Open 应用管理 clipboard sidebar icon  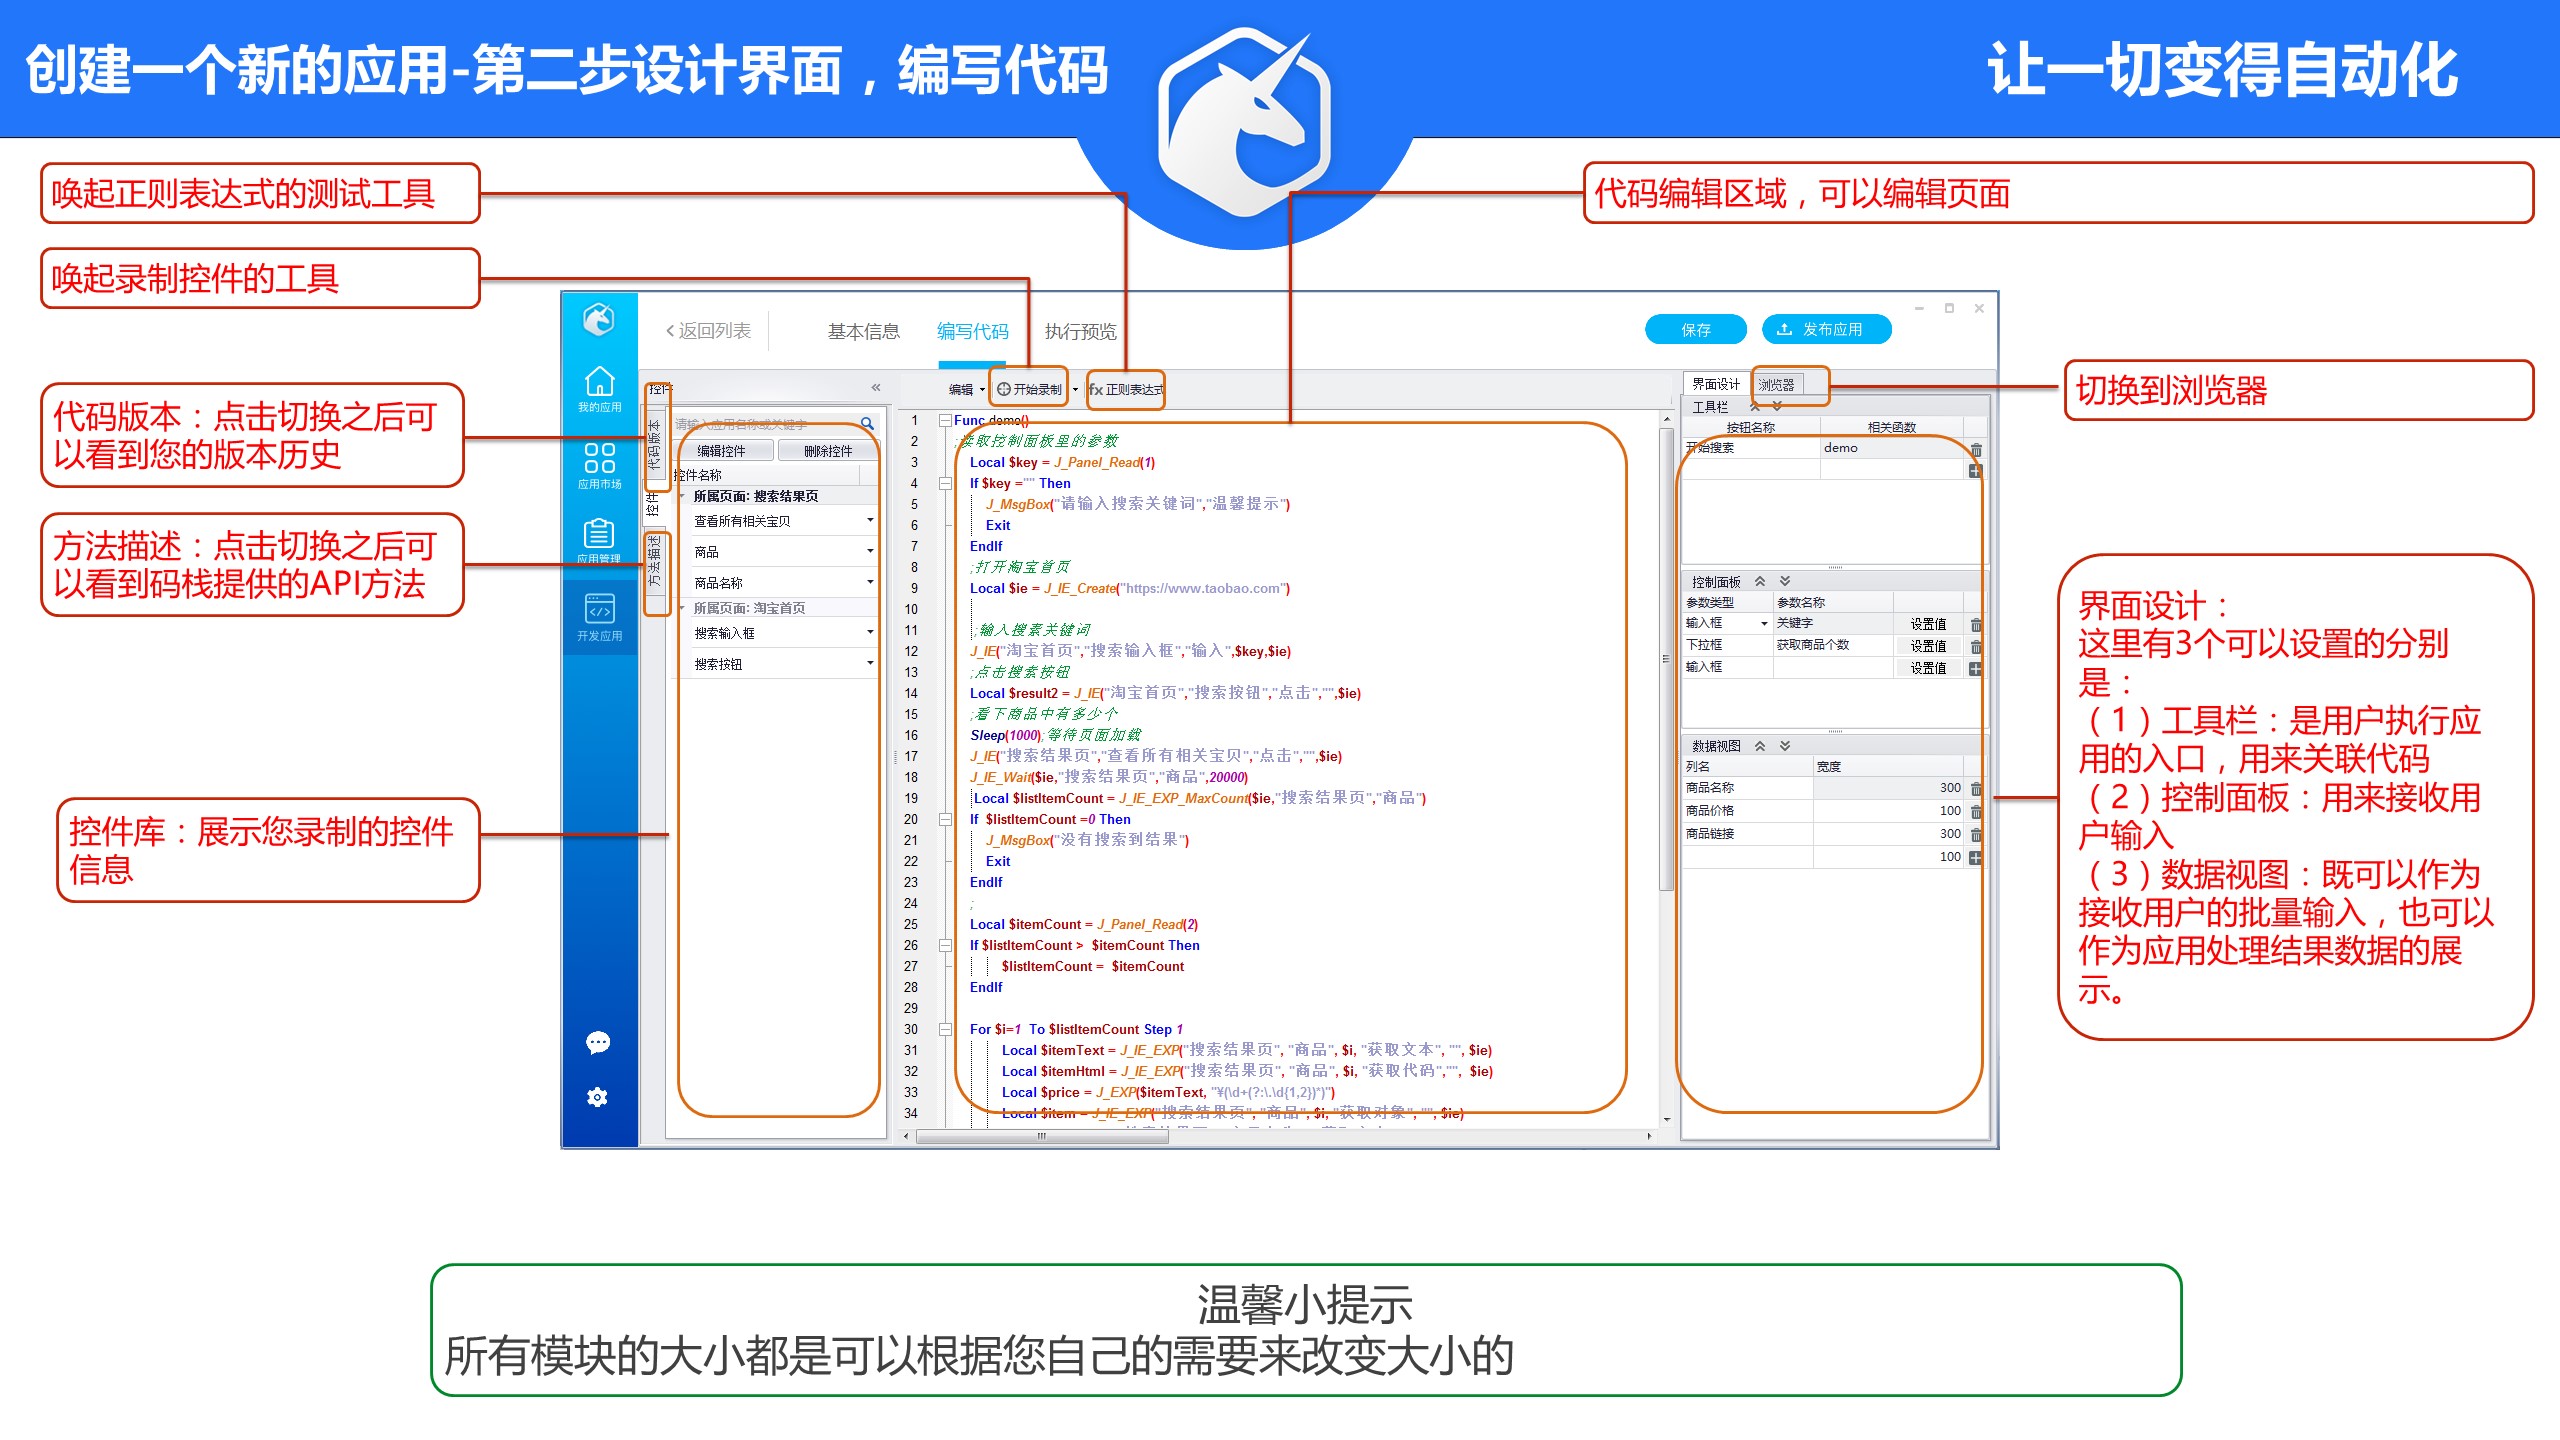click(x=599, y=534)
